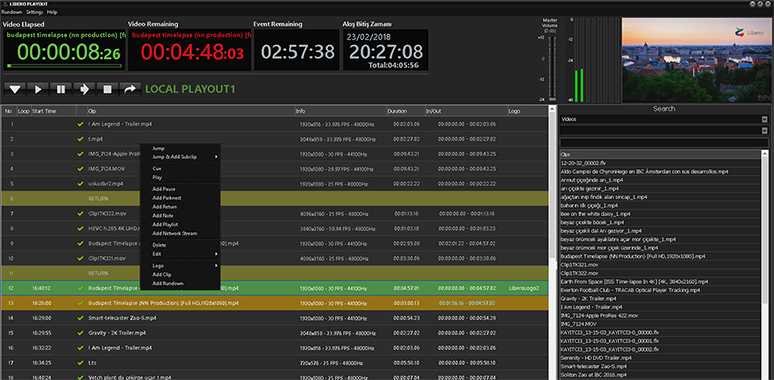Click green check icon of row 9 Budapest Timelapse

pos(80,243)
